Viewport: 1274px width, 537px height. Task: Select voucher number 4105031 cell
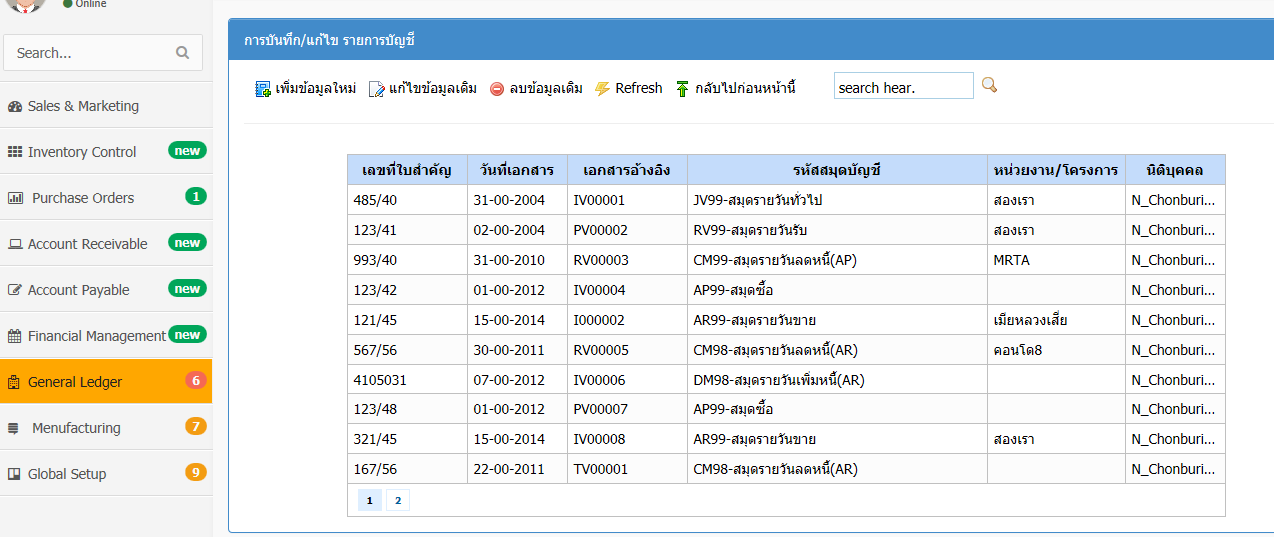pyautogui.click(x=407, y=380)
